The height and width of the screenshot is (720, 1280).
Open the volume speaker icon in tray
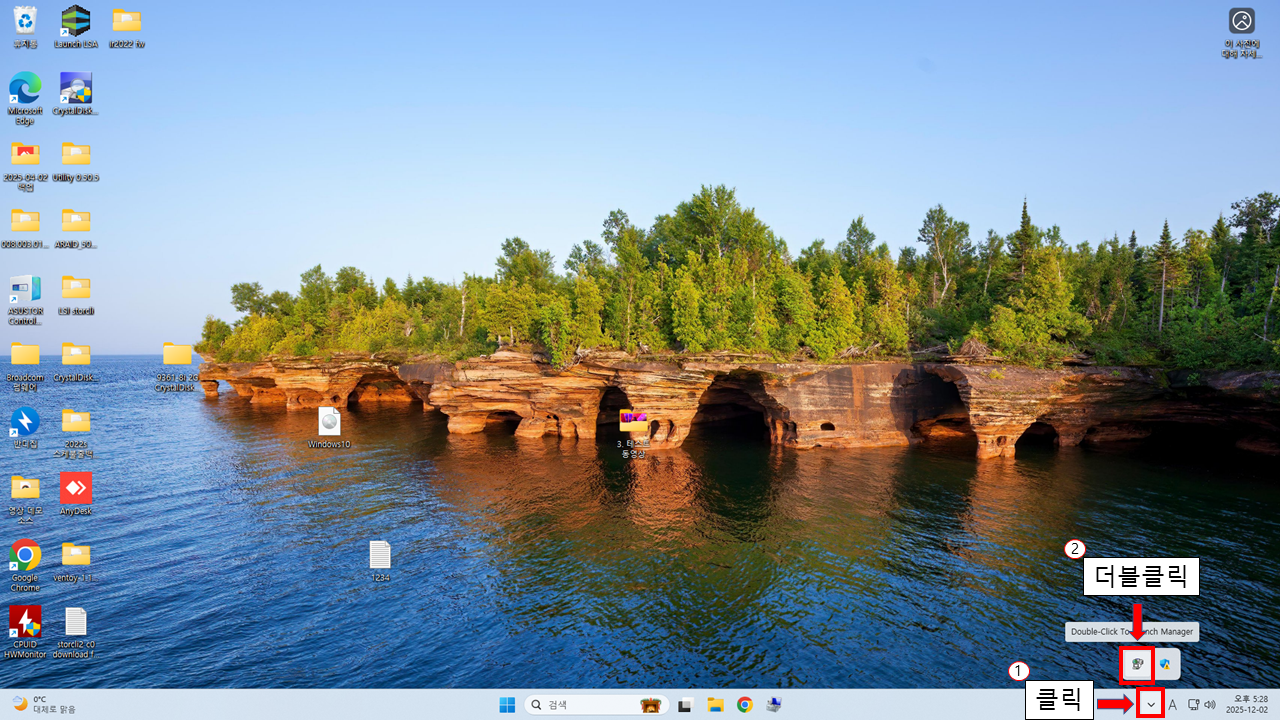1210,705
